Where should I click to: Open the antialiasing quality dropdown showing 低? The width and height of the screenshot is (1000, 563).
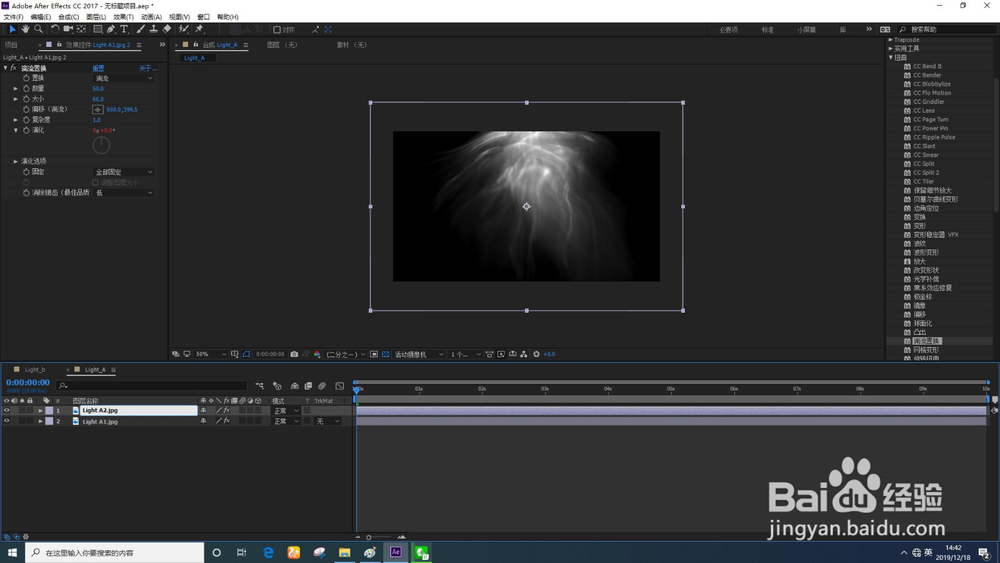(x=124, y=193)
